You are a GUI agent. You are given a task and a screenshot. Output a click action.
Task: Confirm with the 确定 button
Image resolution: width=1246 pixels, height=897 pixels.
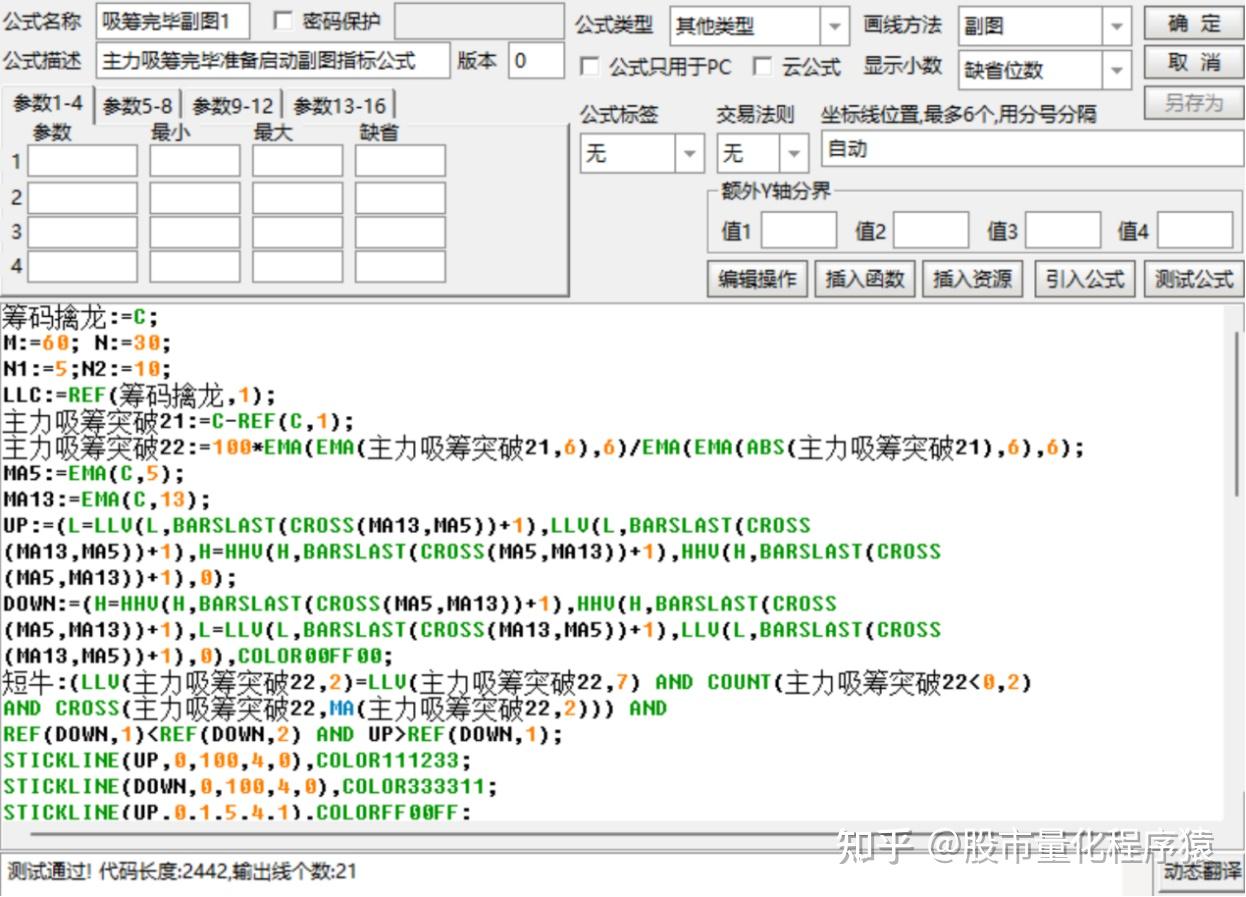1194,23
